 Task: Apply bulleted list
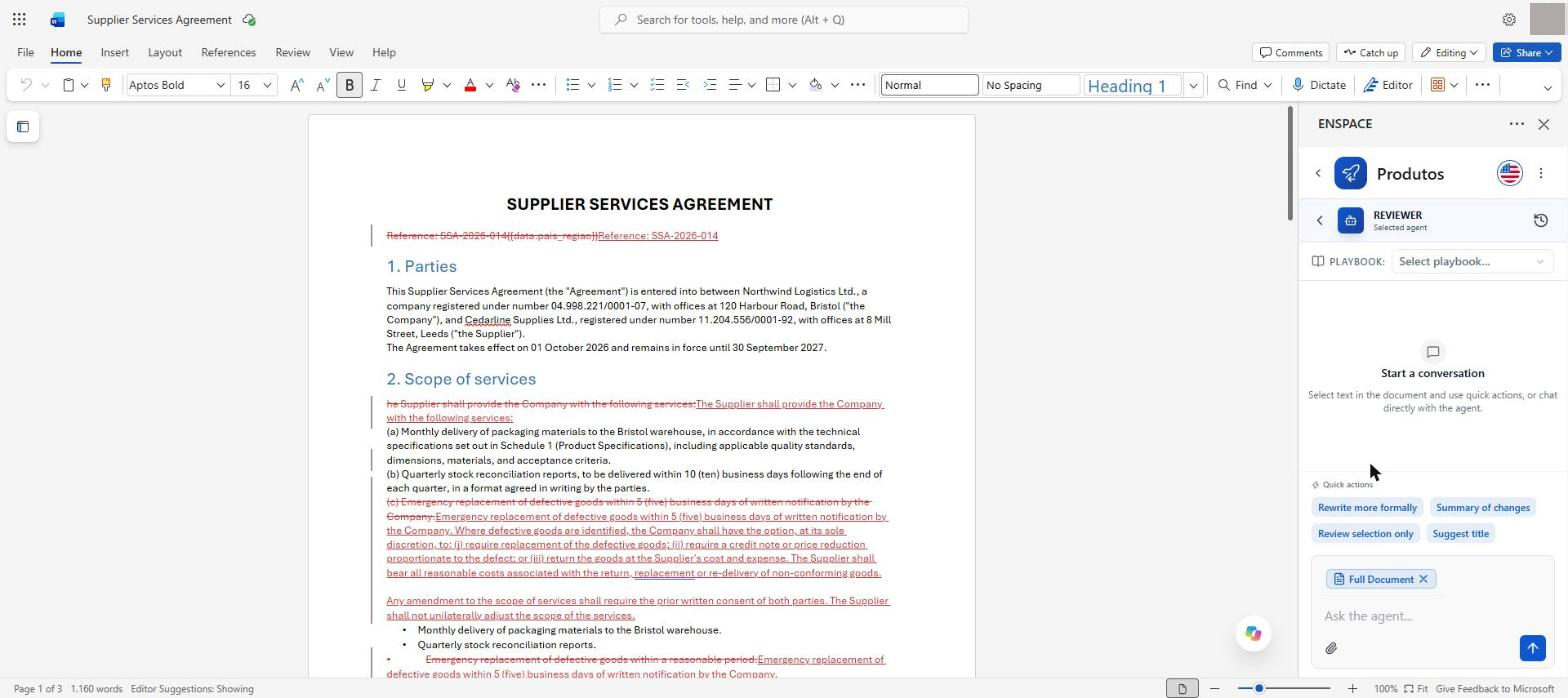point(573,85)
